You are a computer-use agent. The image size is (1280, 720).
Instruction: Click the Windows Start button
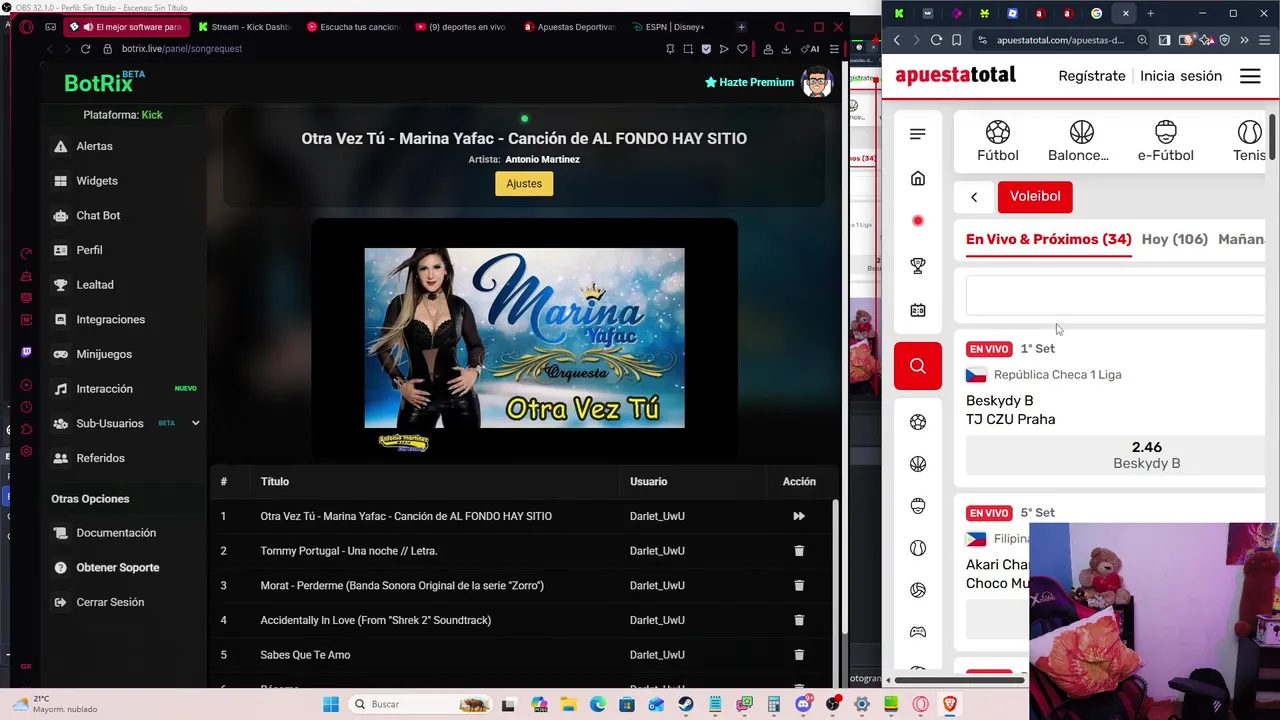coord(330,704)
